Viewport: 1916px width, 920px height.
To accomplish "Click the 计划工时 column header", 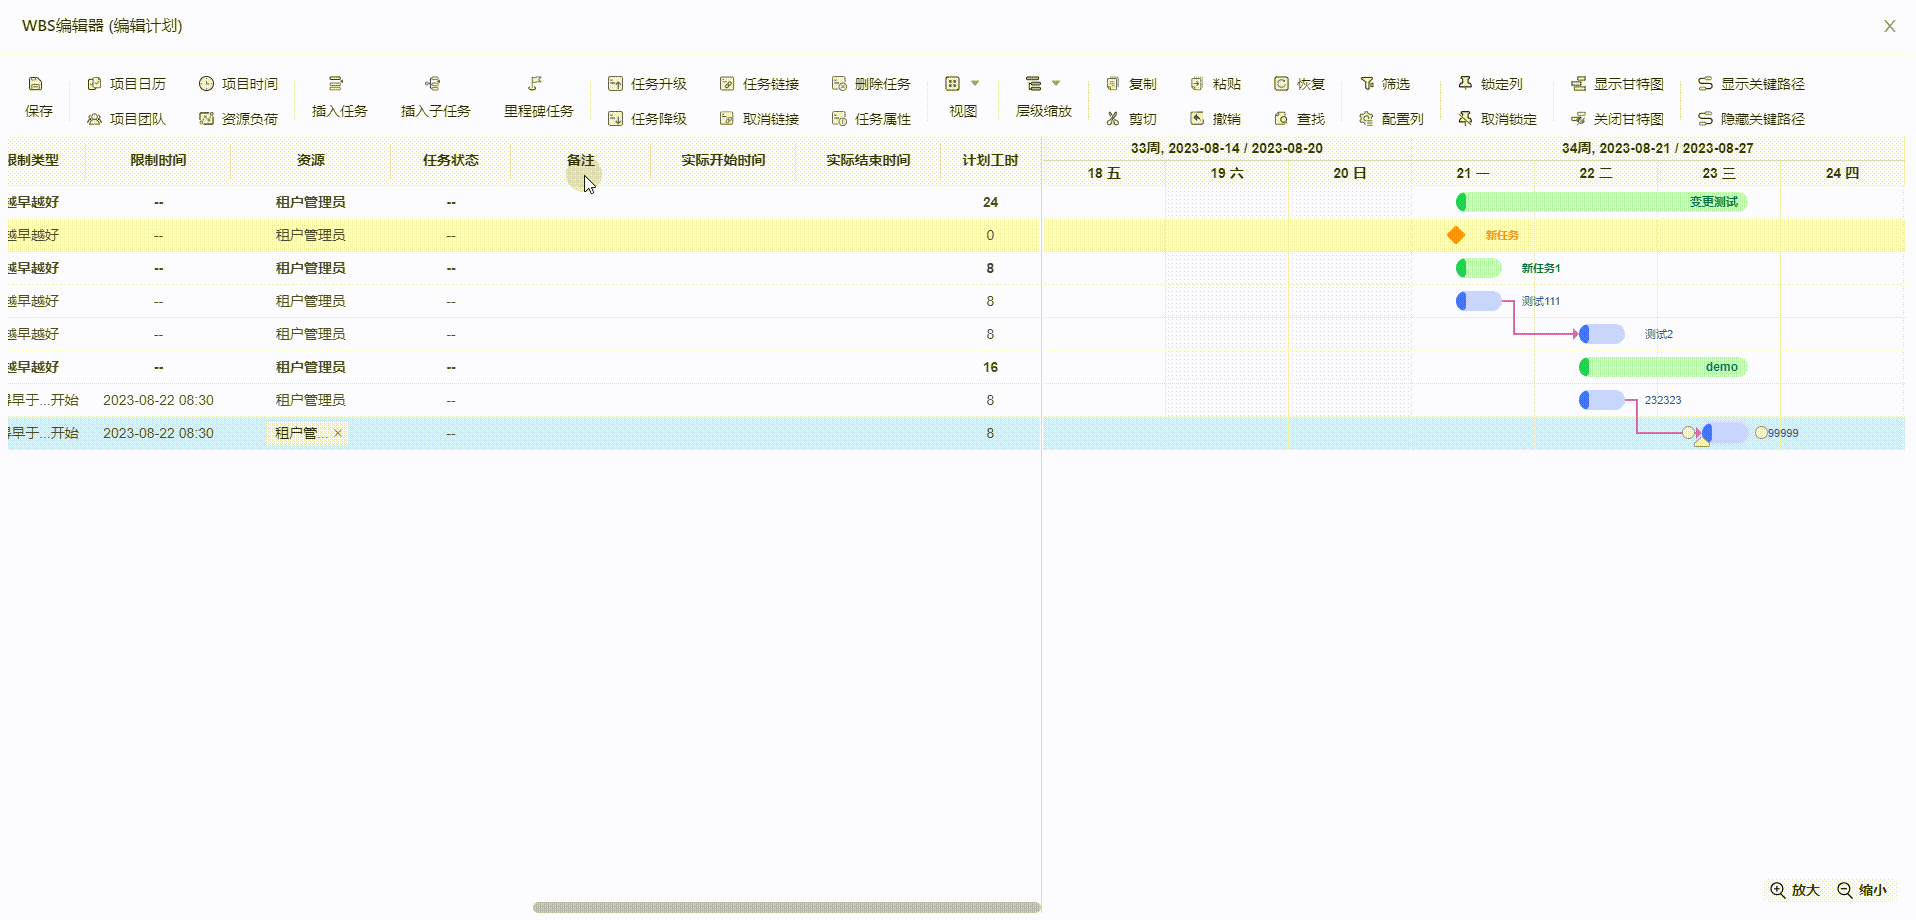I will pyautogui.click(x=990, y=160).
